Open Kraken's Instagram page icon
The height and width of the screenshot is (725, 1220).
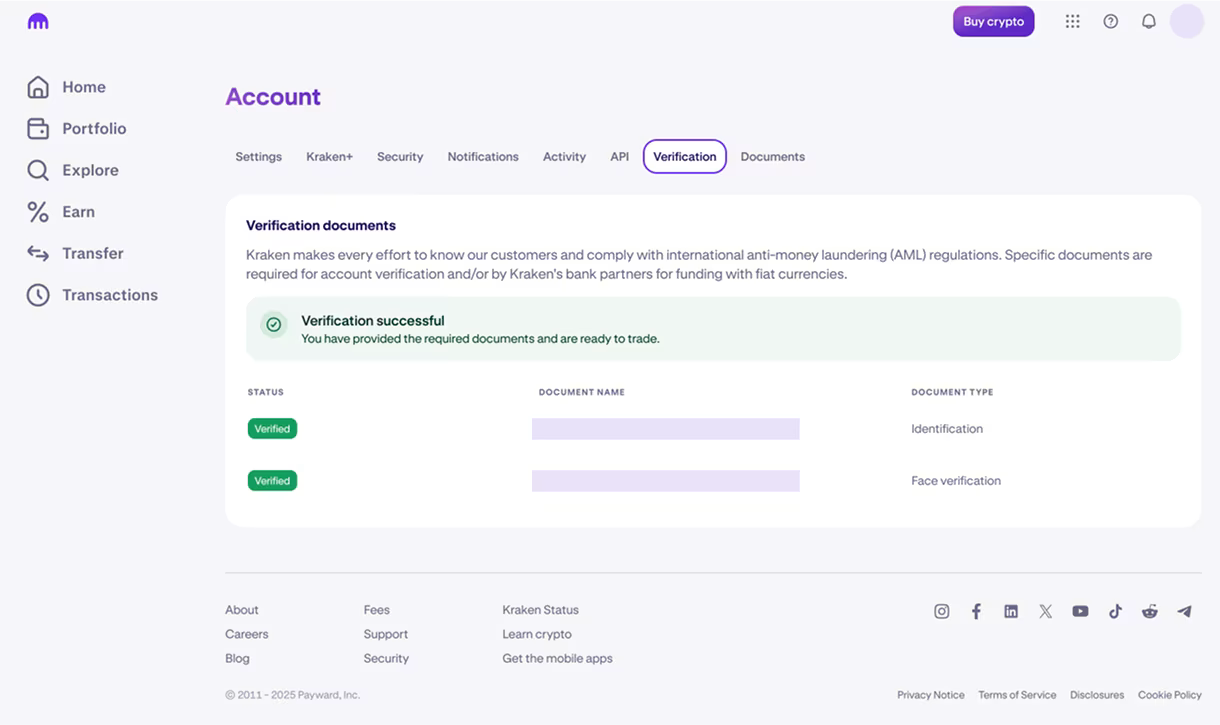coord(941,611)
